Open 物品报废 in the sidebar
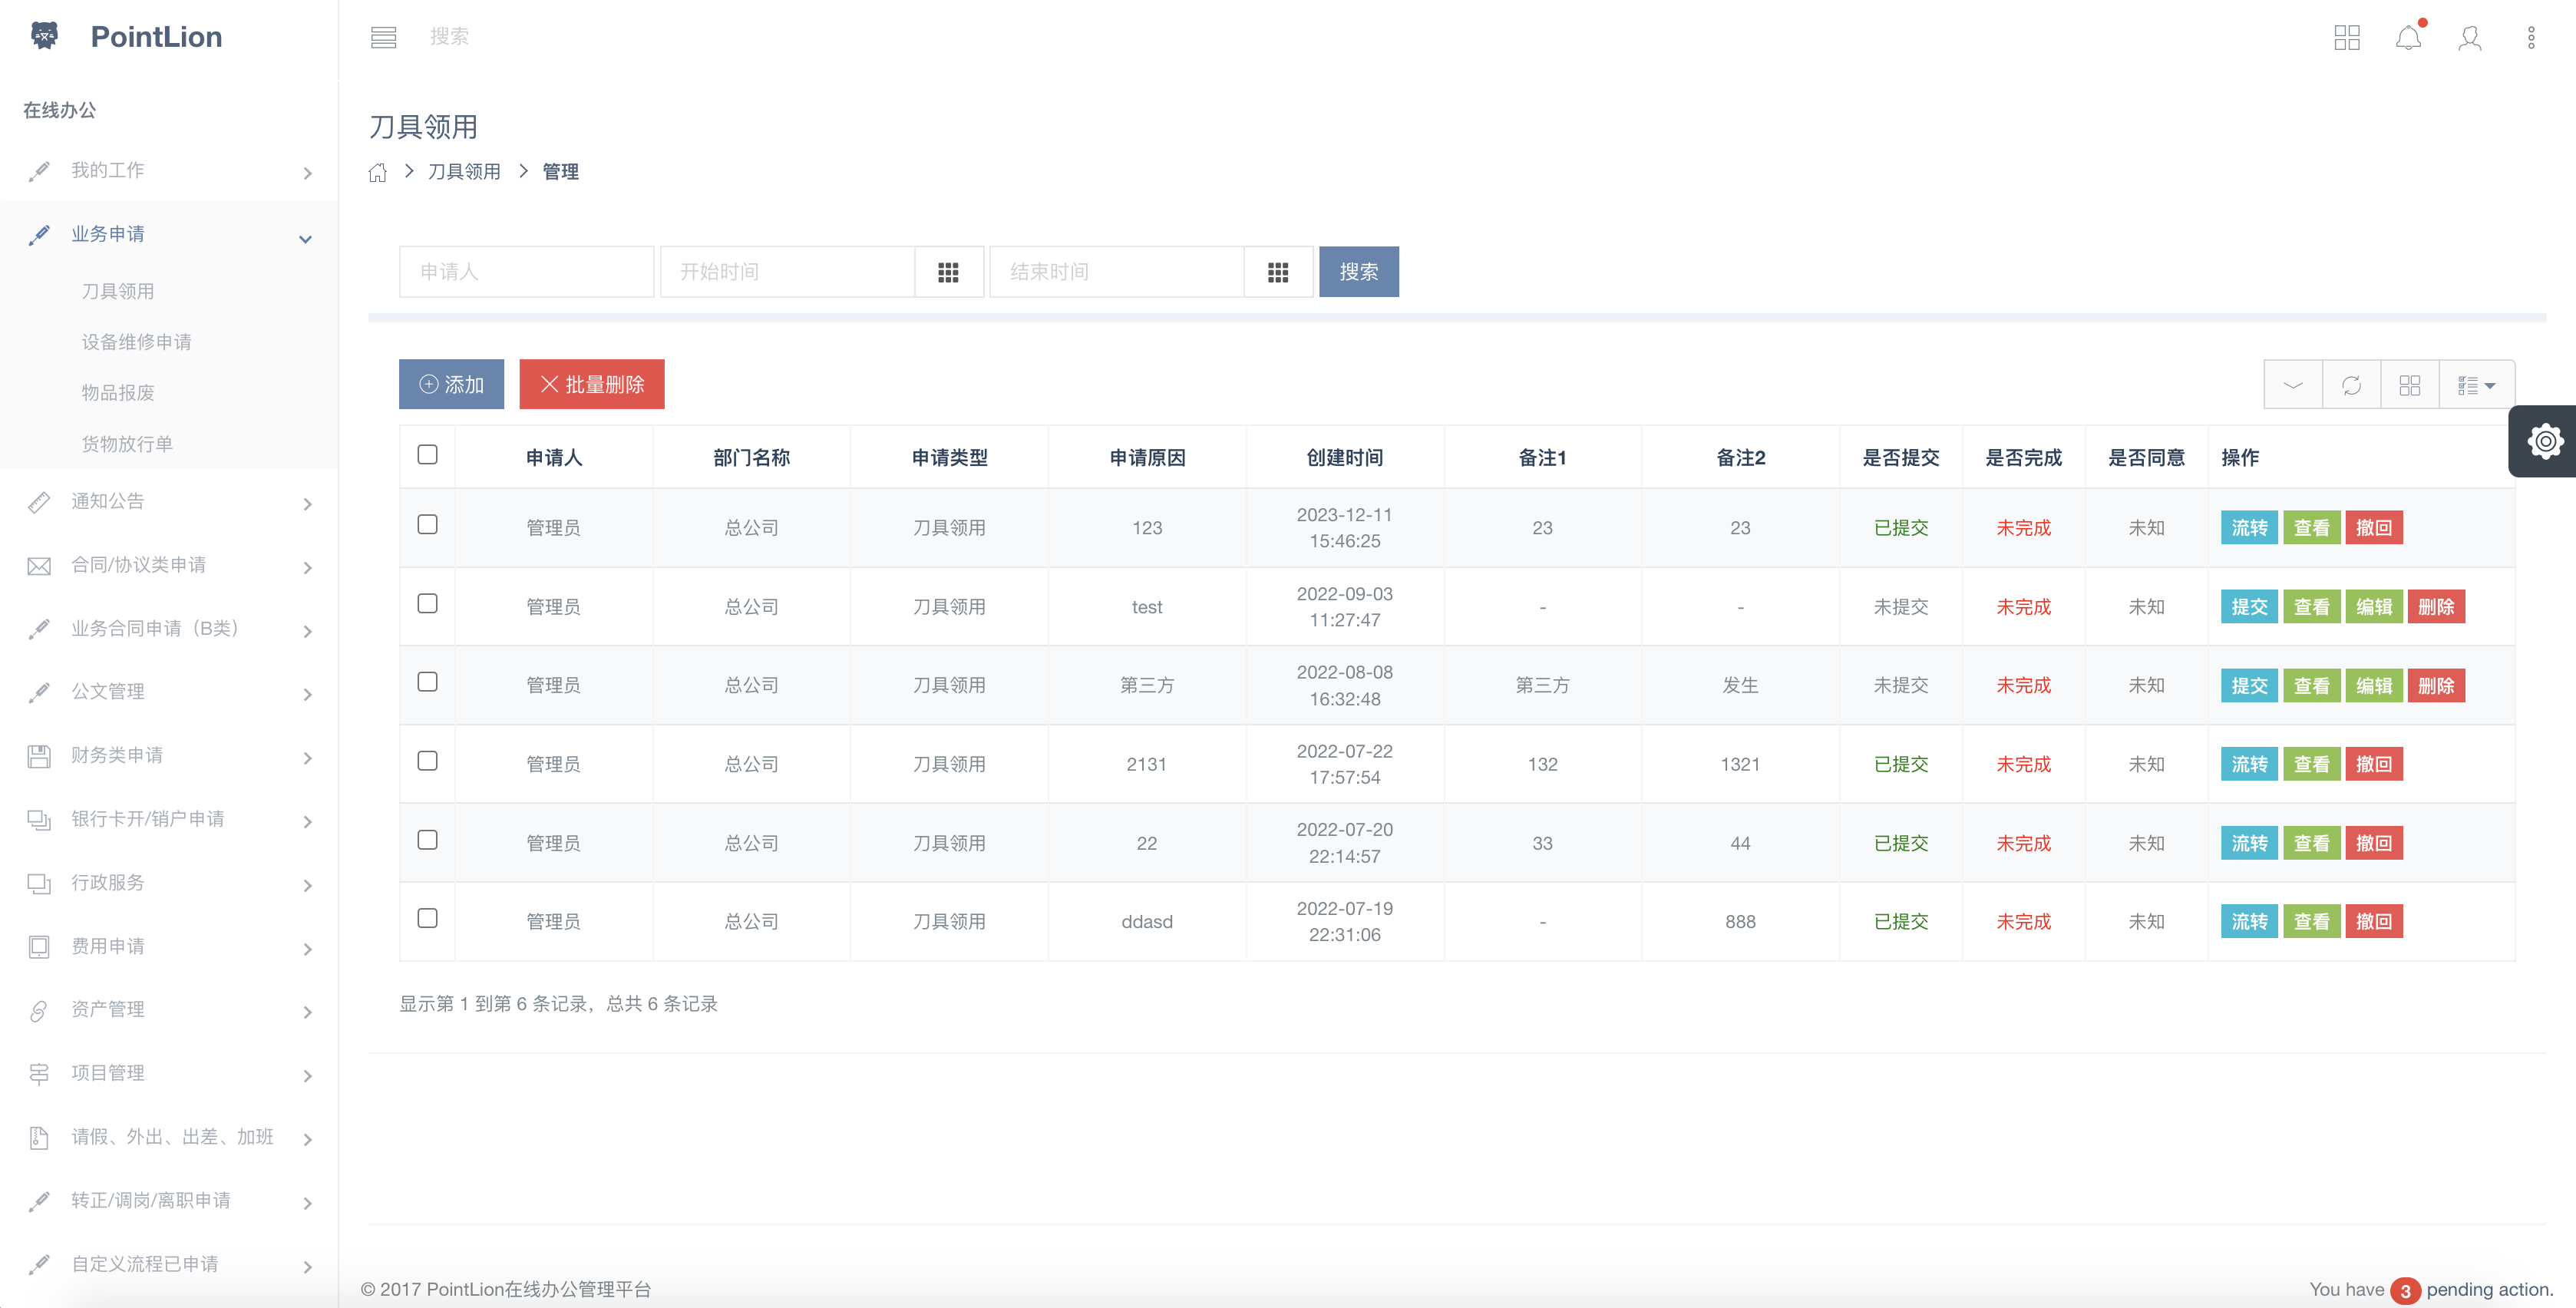This screenshot has width=2576, height=1308. tap(118, 393)
